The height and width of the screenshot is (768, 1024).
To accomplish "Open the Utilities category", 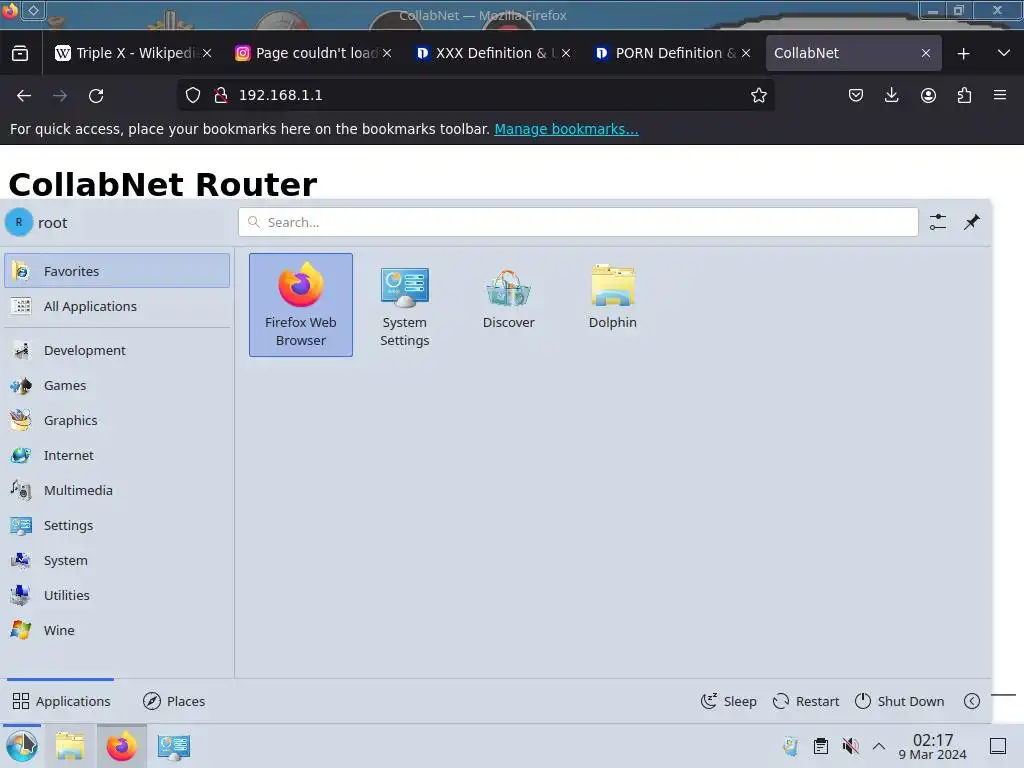I will (117, 596).
